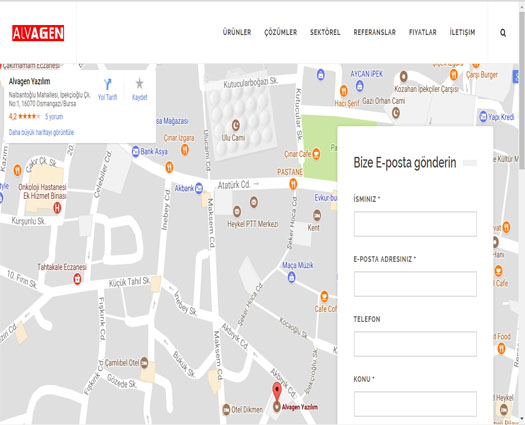Select the Çamlıbel Otel marker
Image resolution: width=525 pixels, height=425 pixels.
(x=144, y=363)
